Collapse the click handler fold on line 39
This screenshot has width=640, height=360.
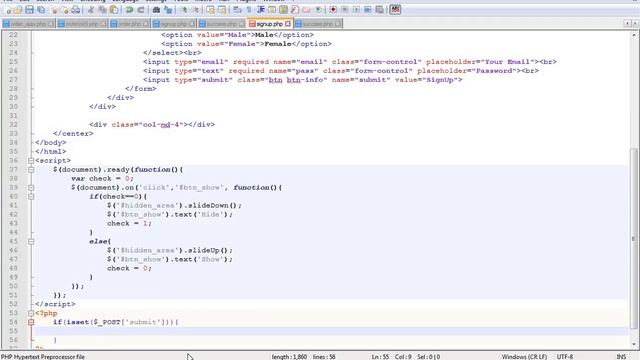coord(31,188)
